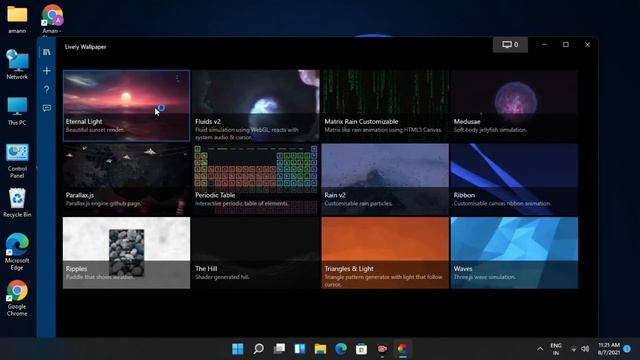Open the Windows Start menu

pyautogui.click(x=238, y=349)
